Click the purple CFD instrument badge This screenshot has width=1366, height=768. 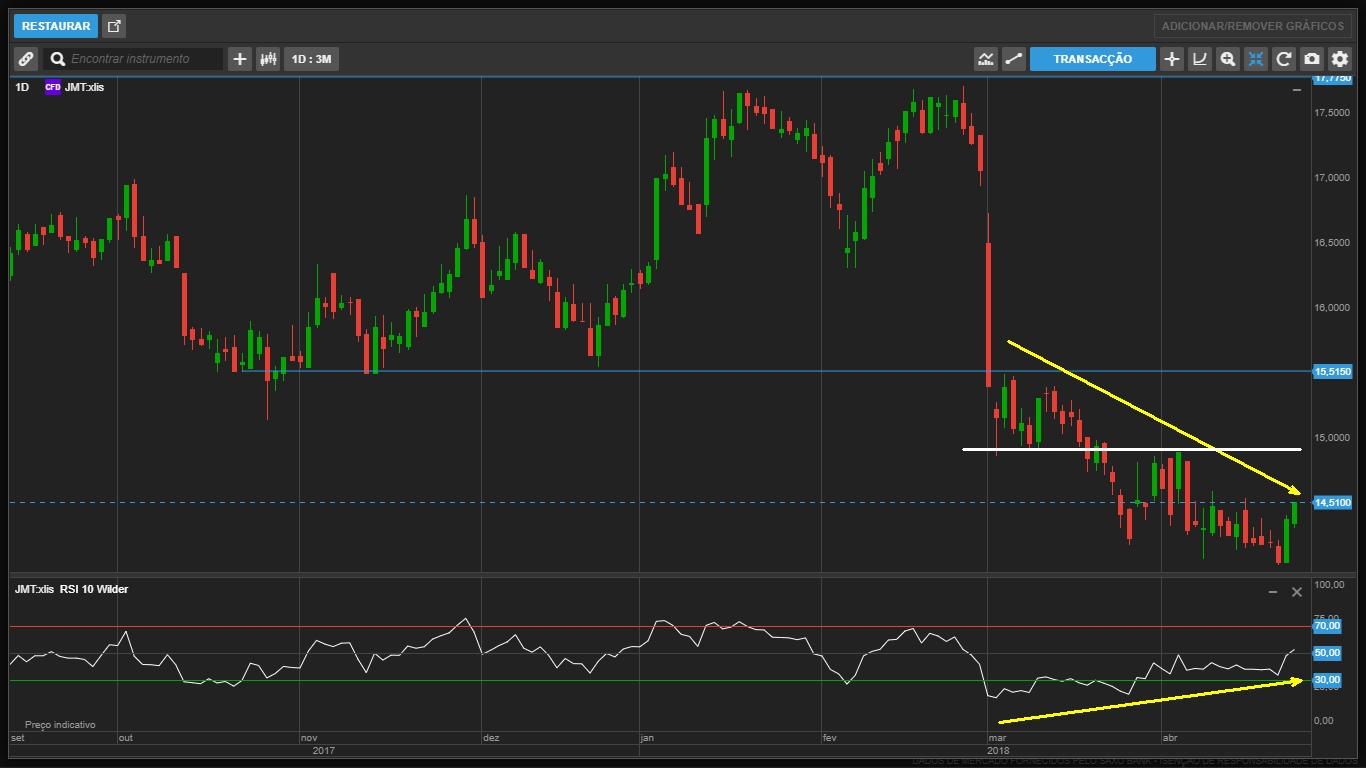[53, 87]
